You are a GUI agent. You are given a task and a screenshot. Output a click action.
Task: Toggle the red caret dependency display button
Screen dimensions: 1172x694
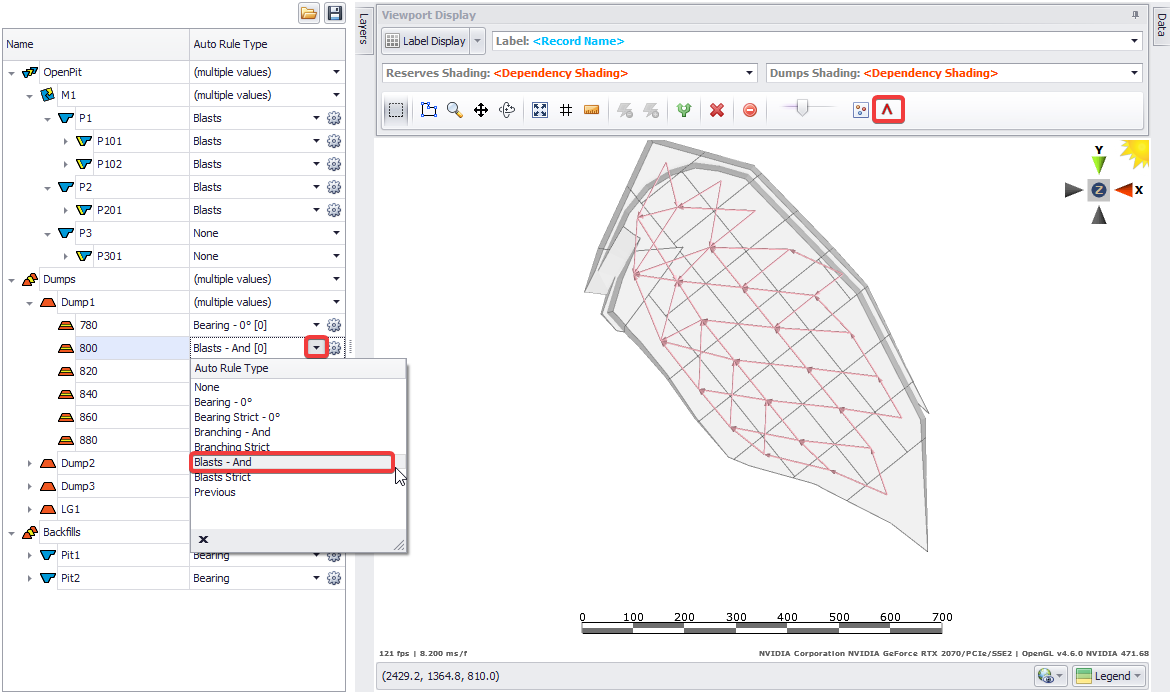point(888,110)
